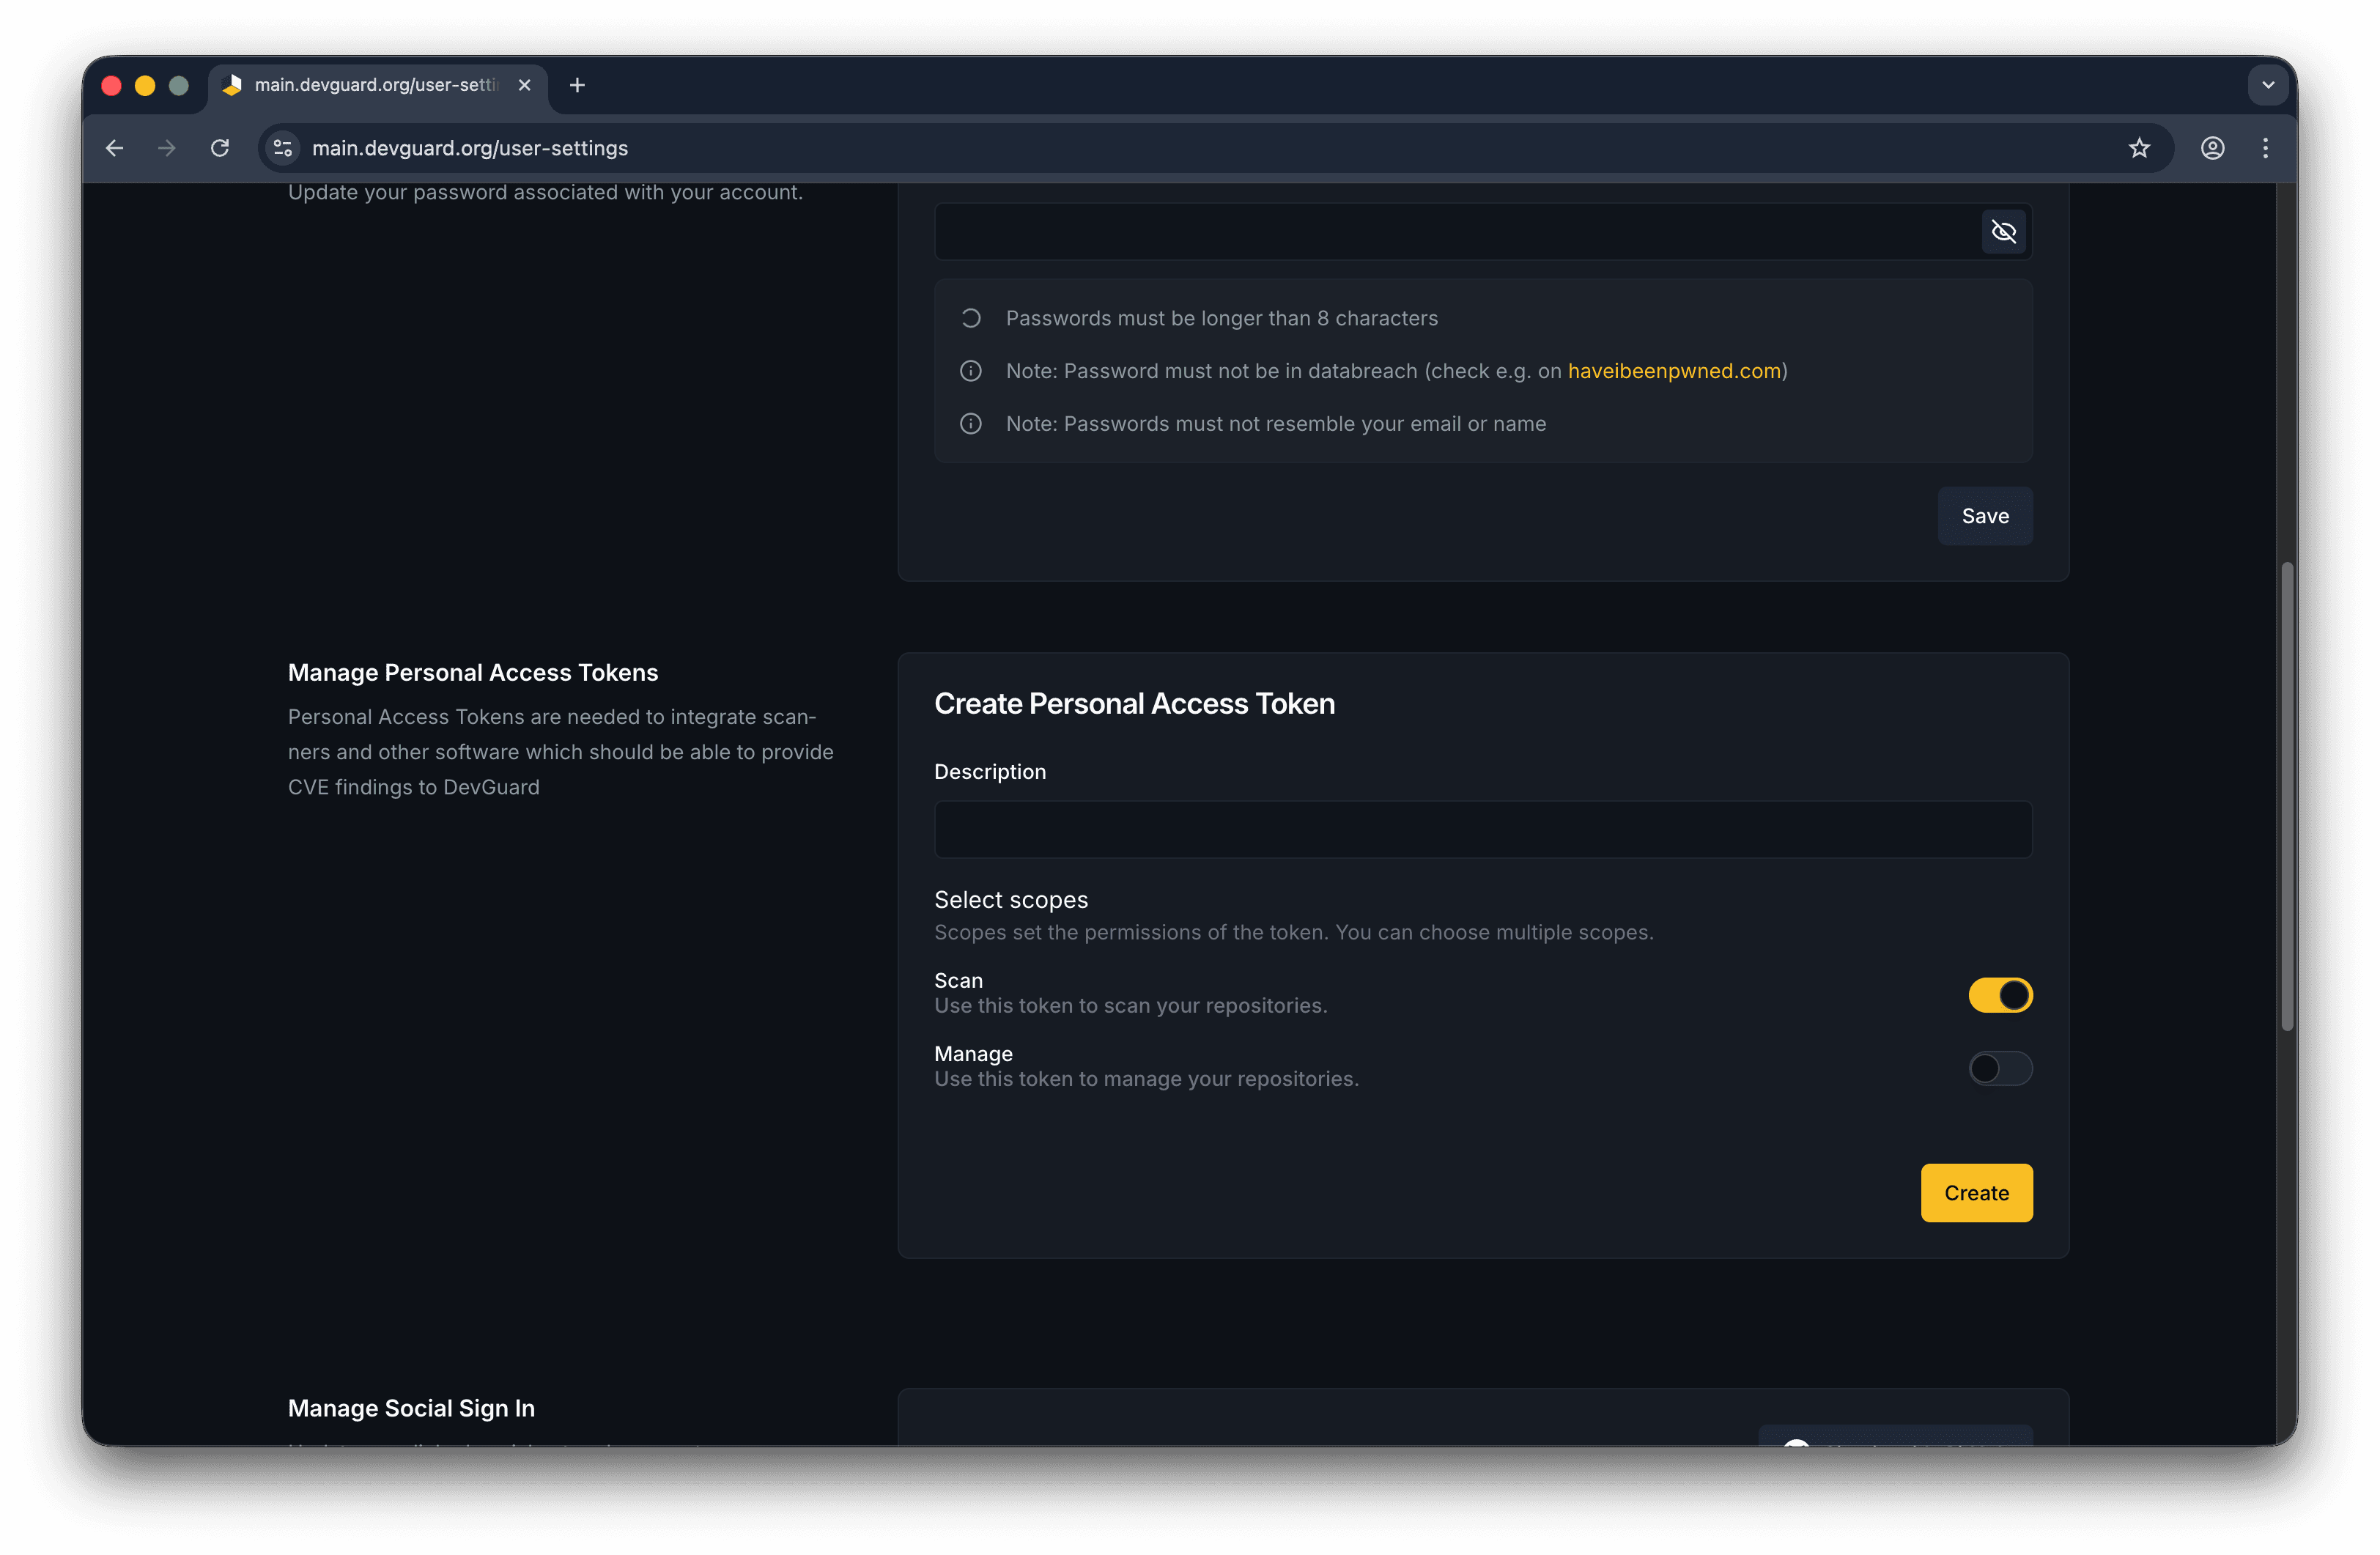Enable the Manage scope toggle
This screenshot has height=1555, width=2380.
pyautogui.click(x=2000, y=1068)
